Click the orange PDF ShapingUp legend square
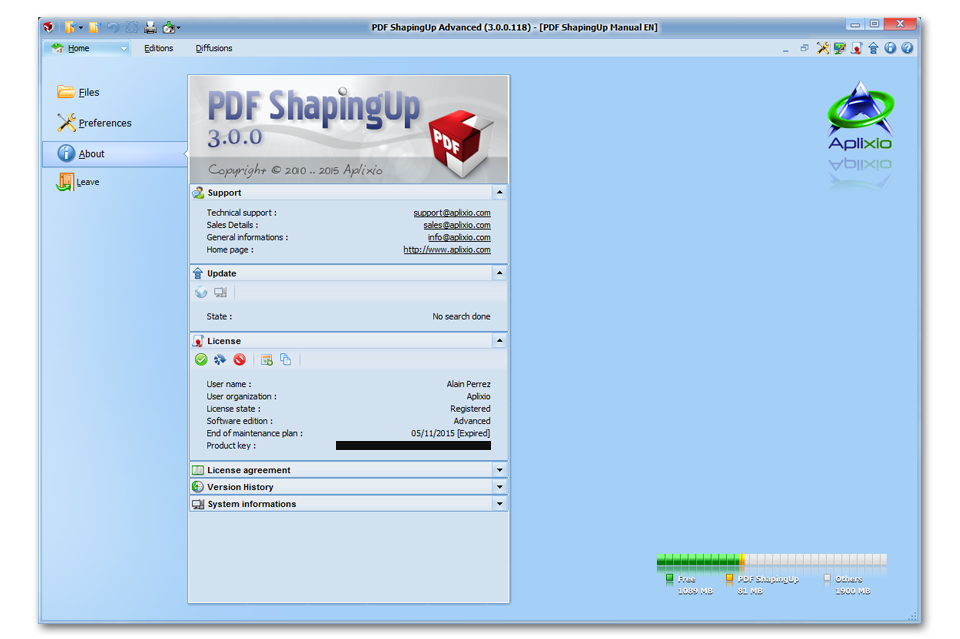 pyautogui.click(x=729, y=578)
